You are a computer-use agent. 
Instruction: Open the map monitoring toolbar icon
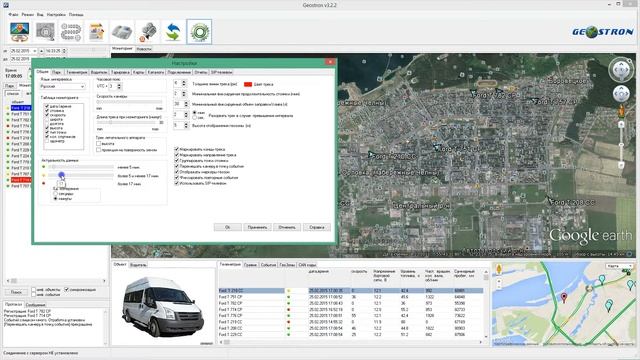pos(19,31)
